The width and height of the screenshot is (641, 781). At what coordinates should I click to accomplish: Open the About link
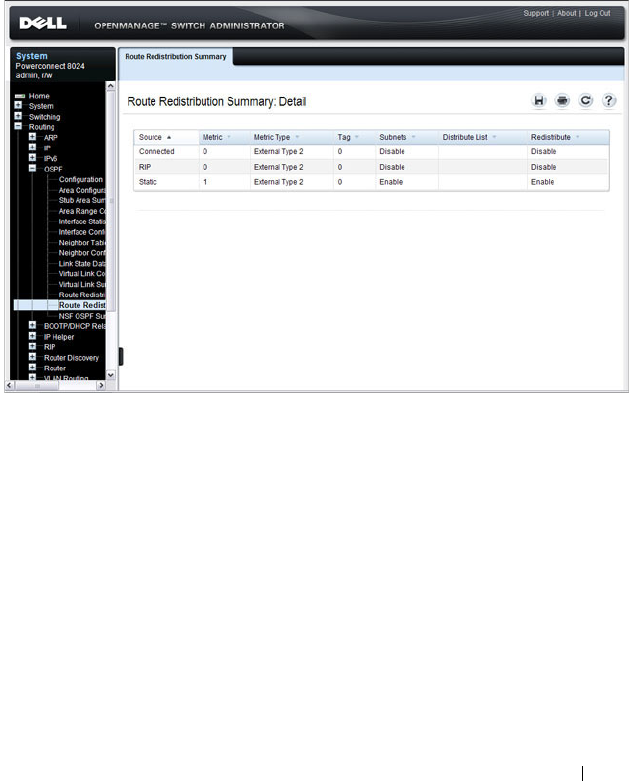tap(567, 13)
